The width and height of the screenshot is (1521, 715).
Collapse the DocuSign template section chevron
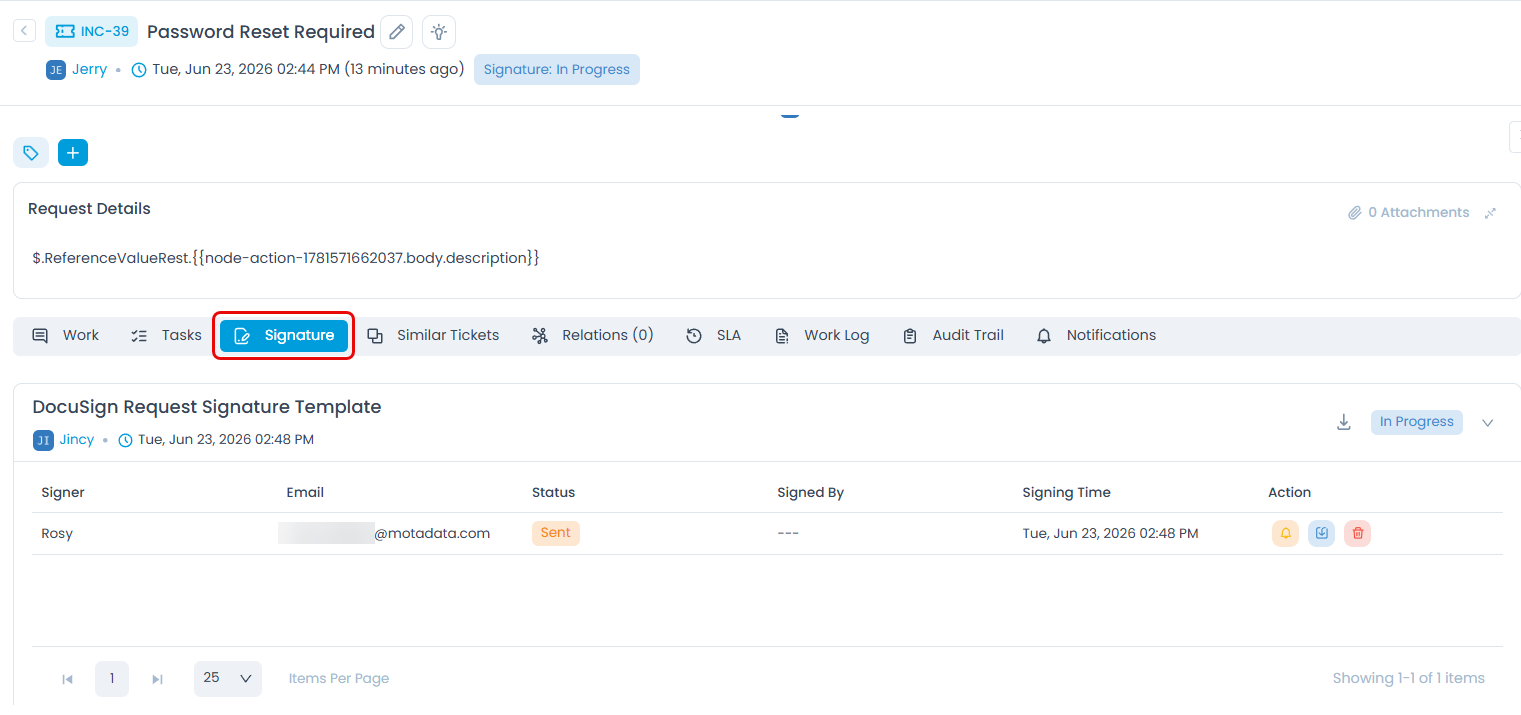coord(1488,422)
